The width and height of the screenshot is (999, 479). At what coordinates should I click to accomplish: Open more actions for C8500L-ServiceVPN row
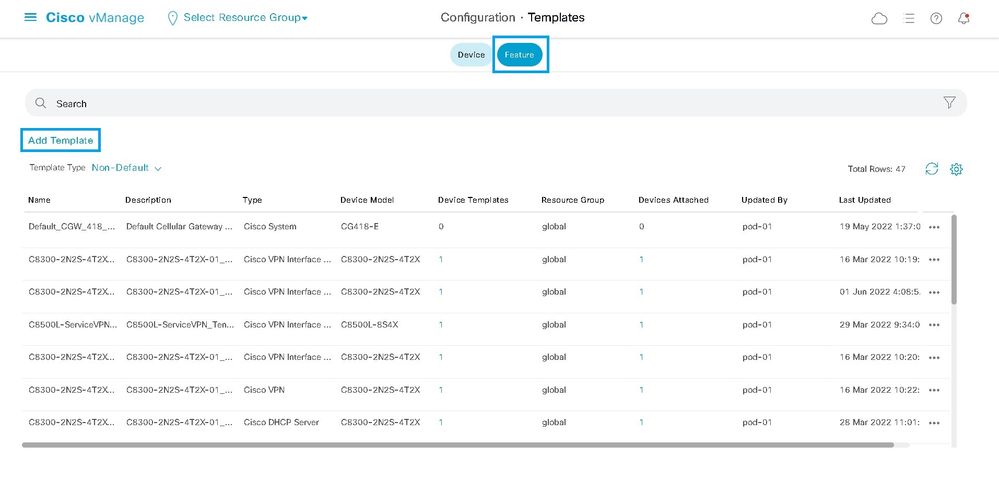point(934,325)
